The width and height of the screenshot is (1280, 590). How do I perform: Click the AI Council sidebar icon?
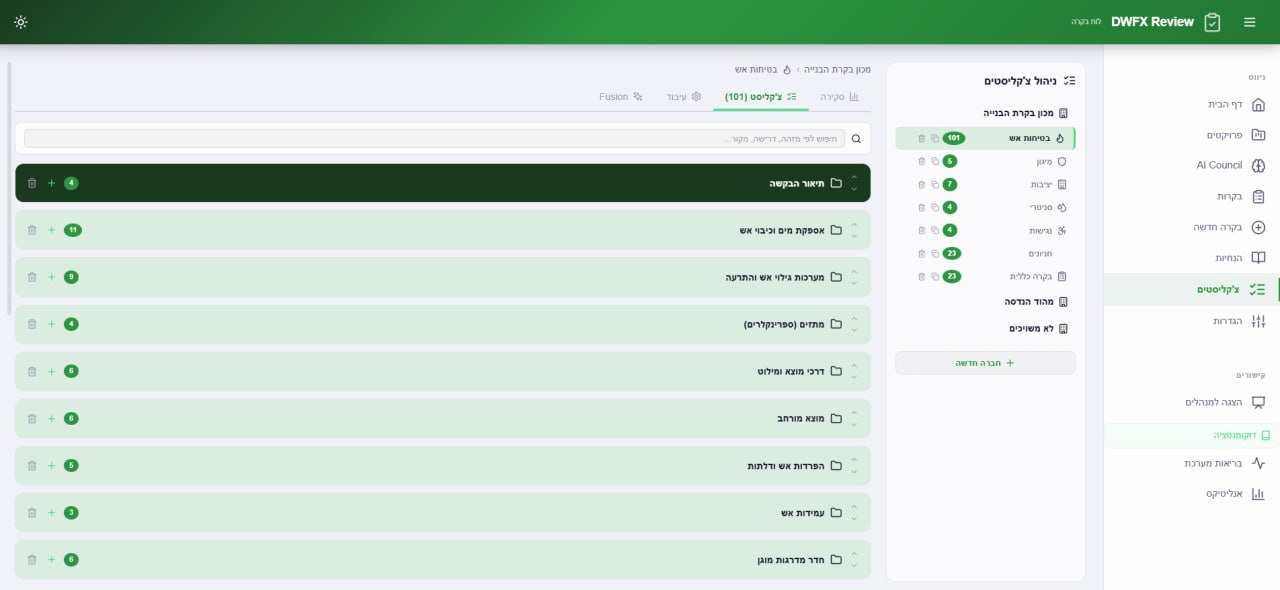tap(1258, 165)
